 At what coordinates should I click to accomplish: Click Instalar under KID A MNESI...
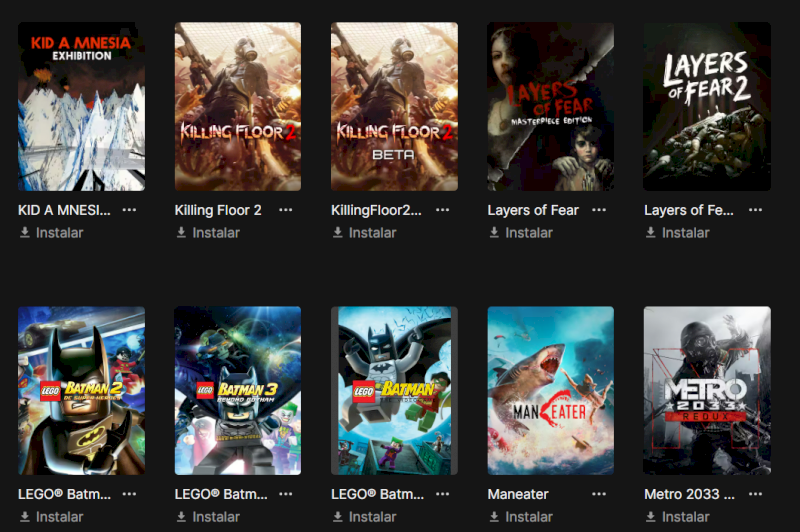tap(51, 233)
